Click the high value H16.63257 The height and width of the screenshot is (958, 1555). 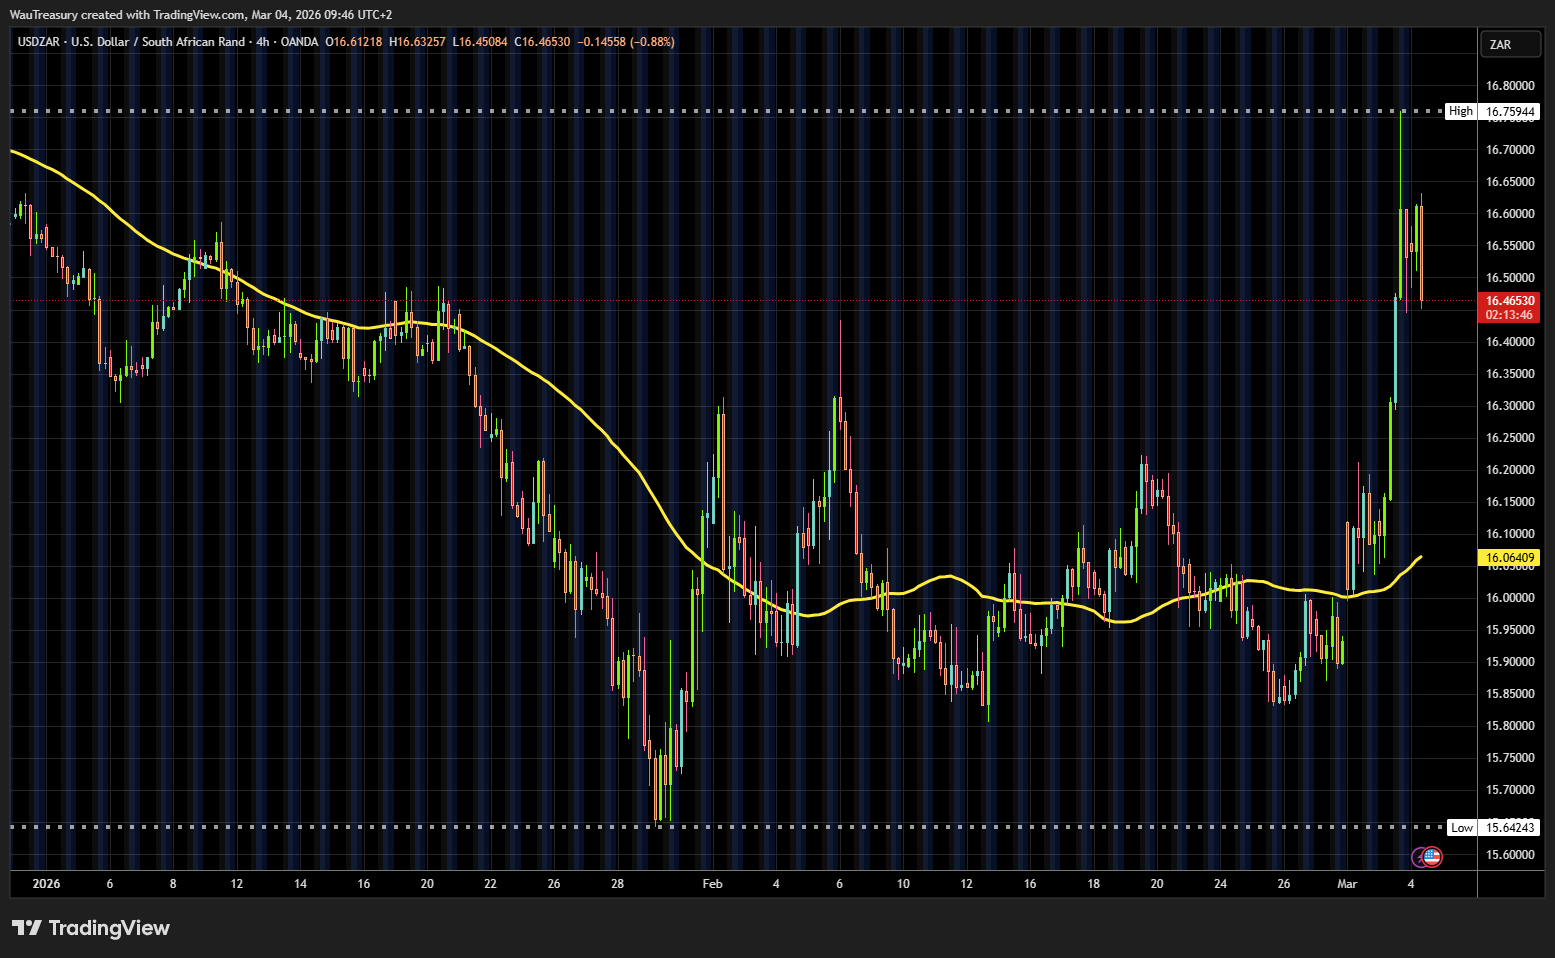click(417, 42)
